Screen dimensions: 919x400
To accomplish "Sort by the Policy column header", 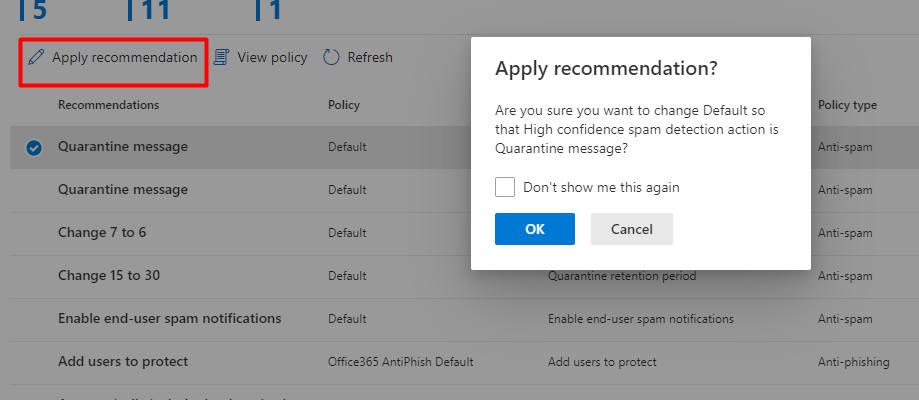I will 343,105.
